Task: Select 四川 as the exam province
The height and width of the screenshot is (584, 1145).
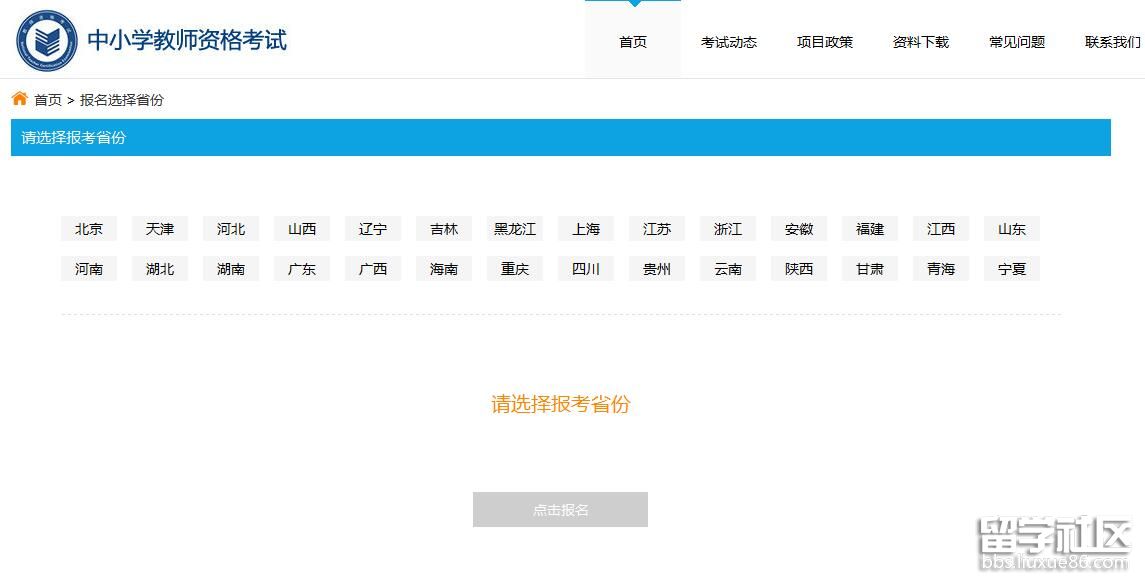Action: coord(585,268)
